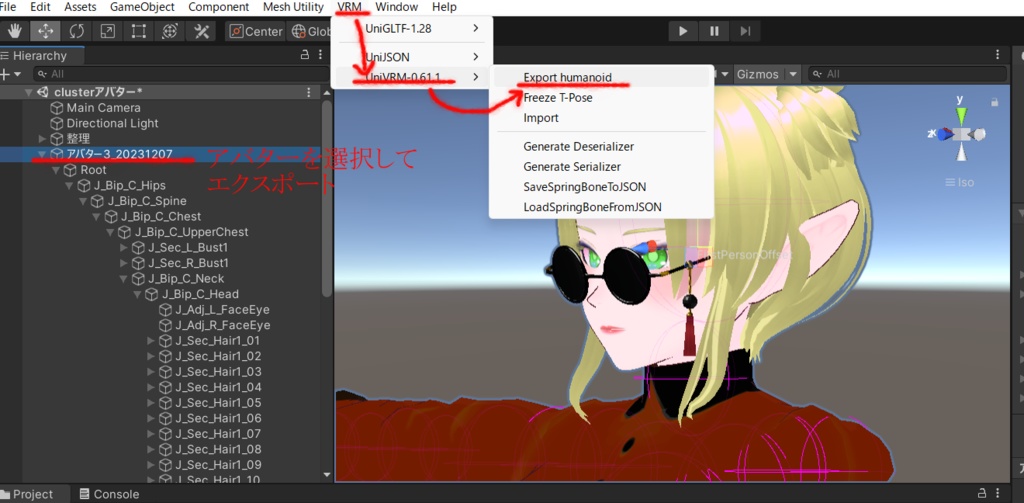Choose Import in UniVRM submenu

[601, 118]
